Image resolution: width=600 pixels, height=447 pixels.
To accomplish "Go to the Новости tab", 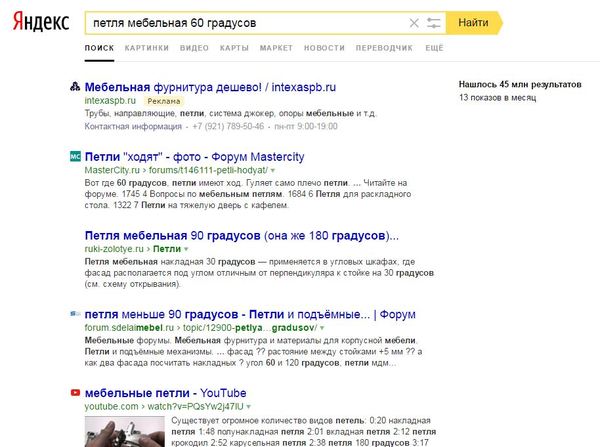I will [324, 48].
